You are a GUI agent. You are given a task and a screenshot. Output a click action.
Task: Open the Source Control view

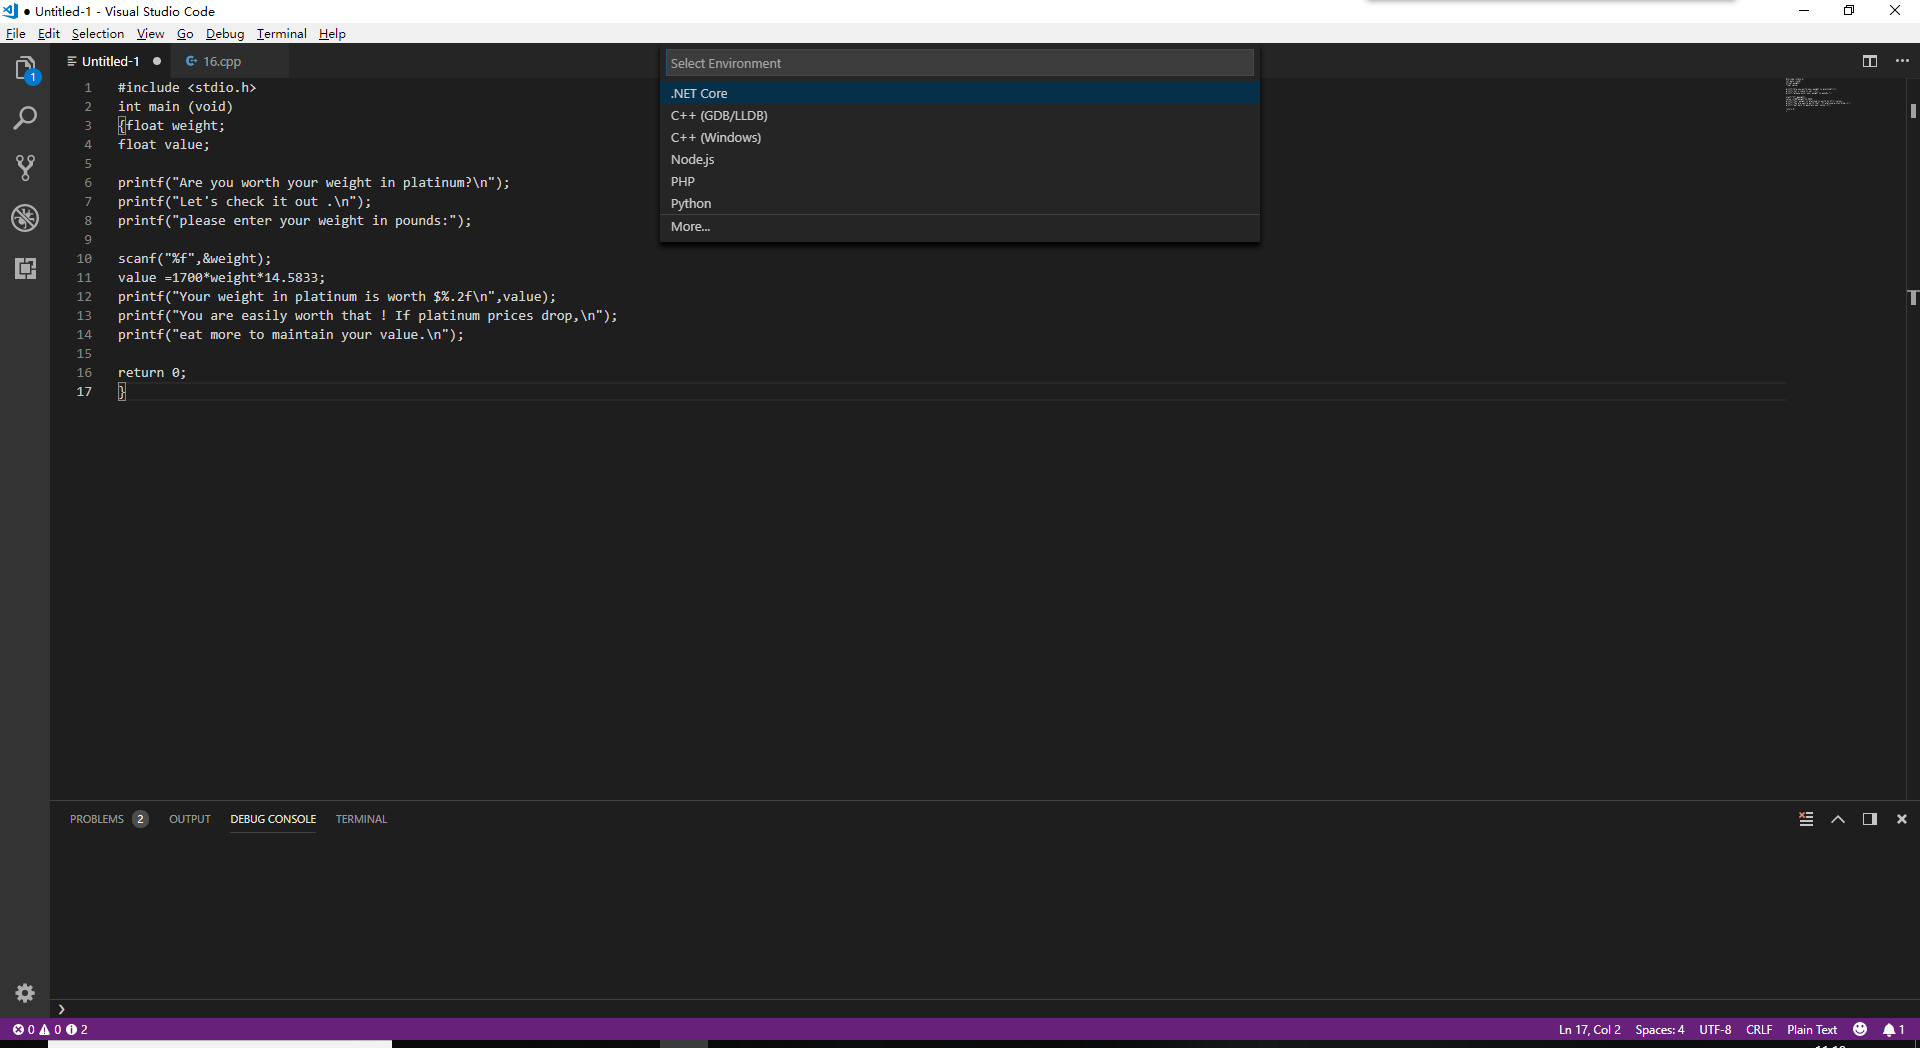pos(25,168)
